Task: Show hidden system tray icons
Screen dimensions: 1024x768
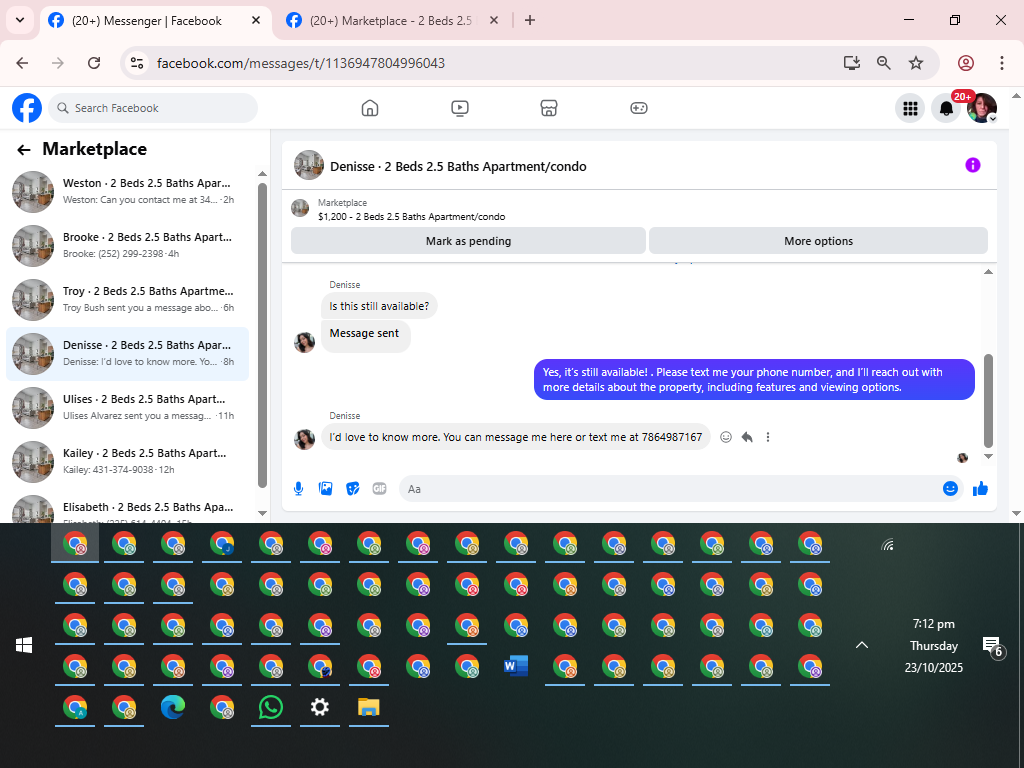Action: [862, 645]
